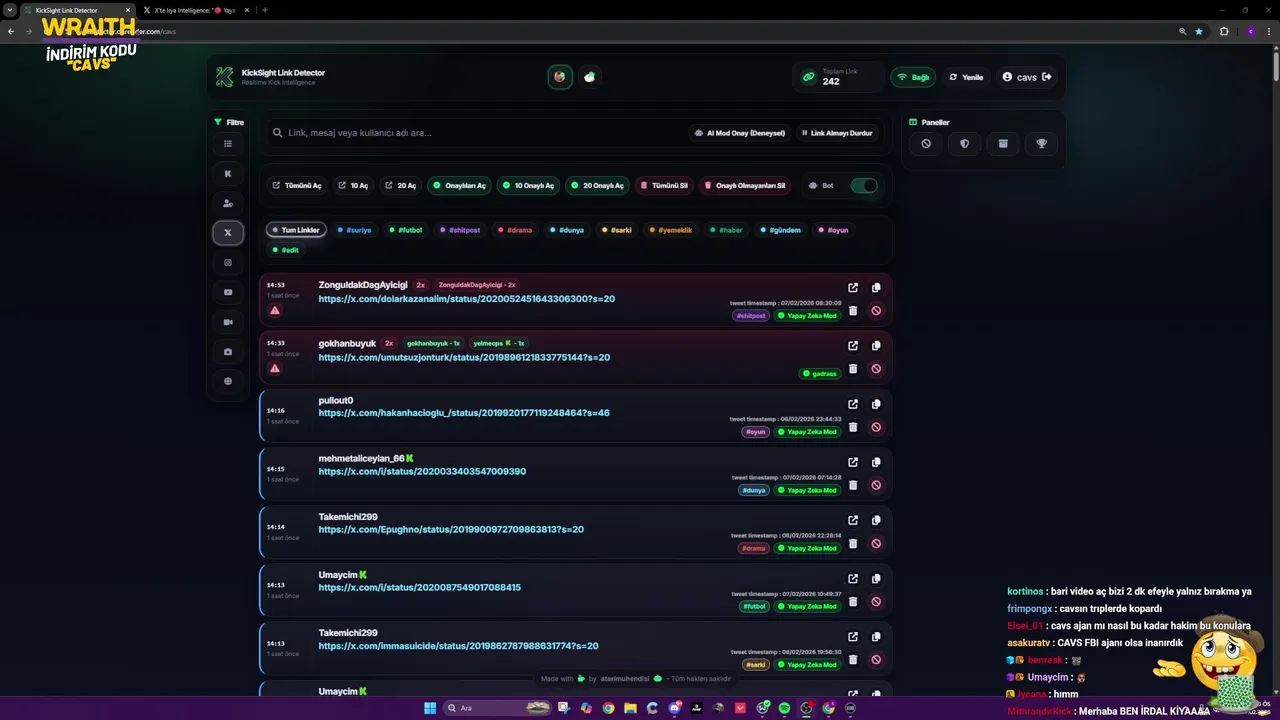Click warning triangle on gokhanbuyuk row
1280x720 pixels.
275,369
